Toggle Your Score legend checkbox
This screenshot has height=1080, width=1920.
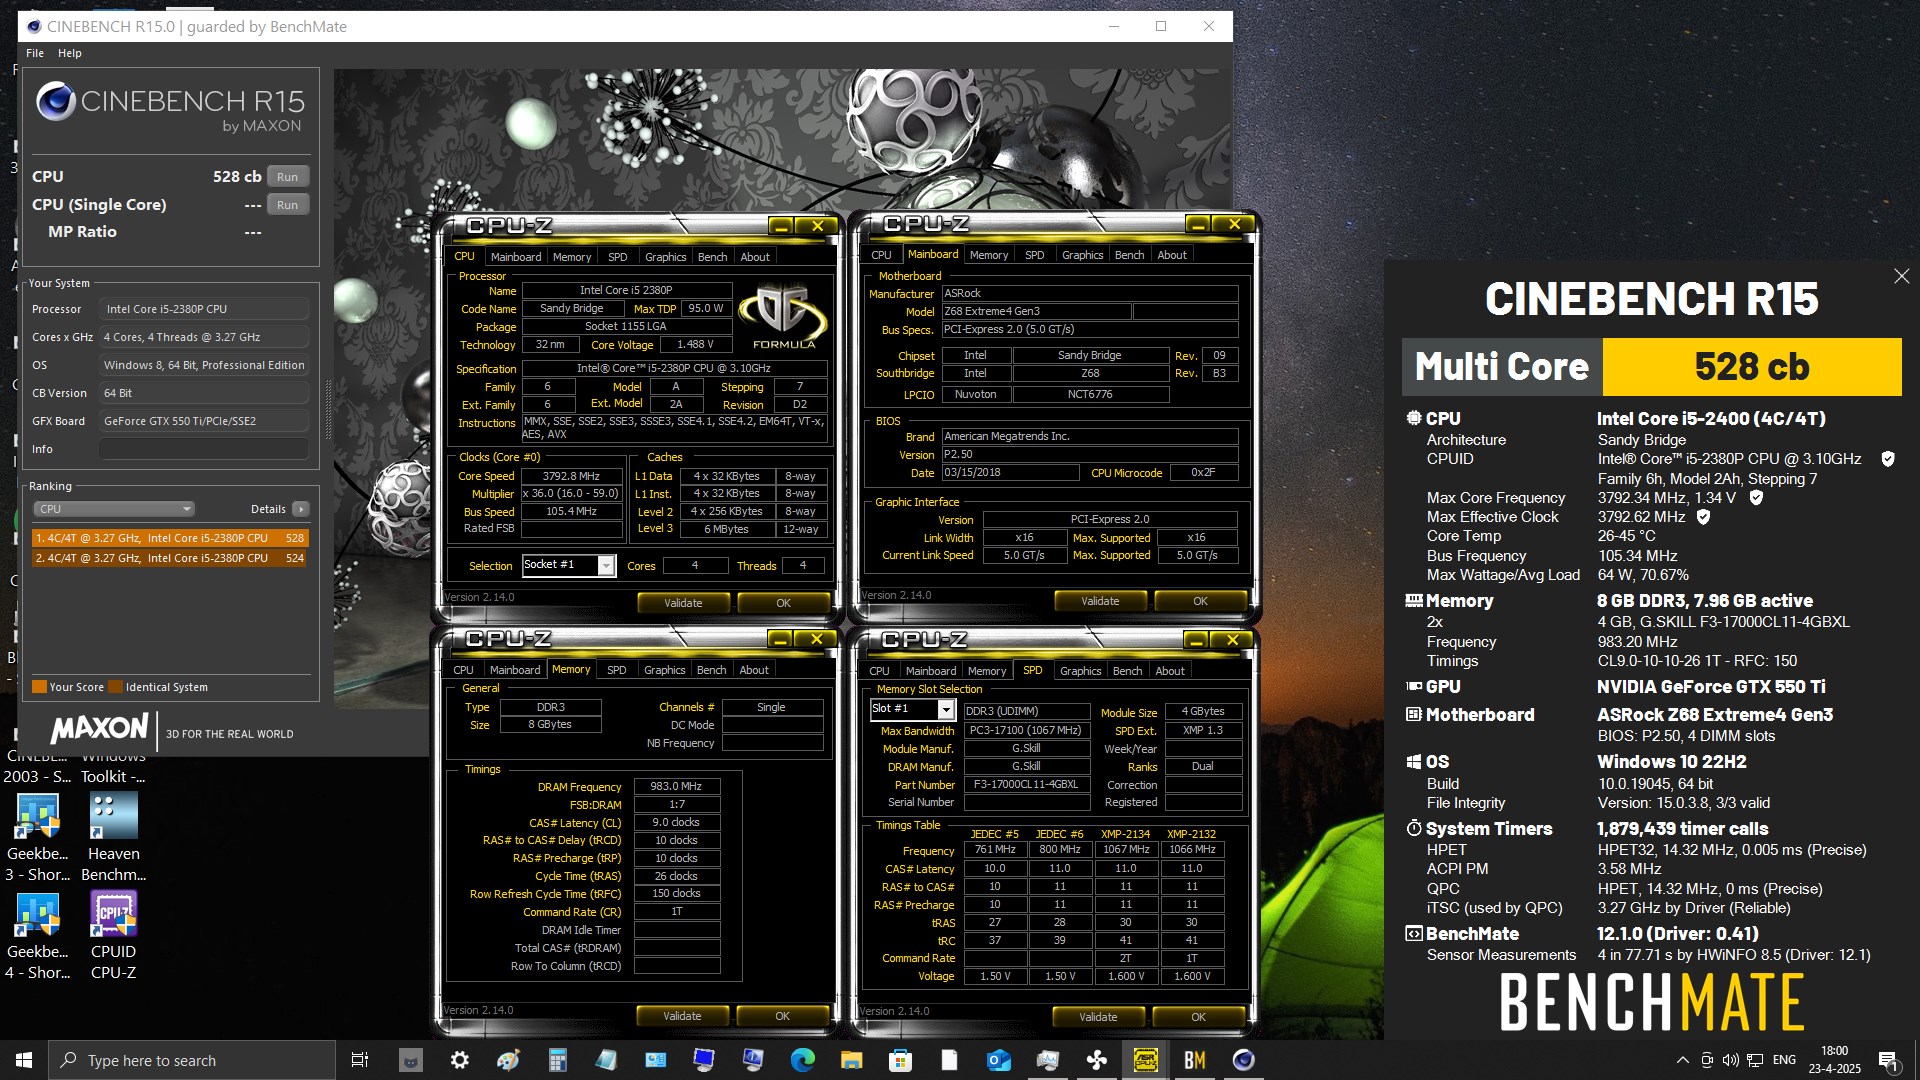click(x=40, y=687)
